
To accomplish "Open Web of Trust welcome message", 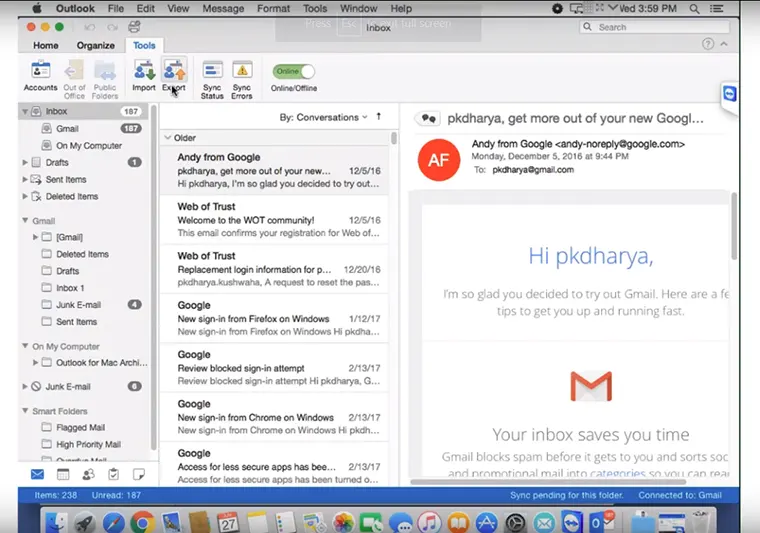I will [x=274, y=220].
